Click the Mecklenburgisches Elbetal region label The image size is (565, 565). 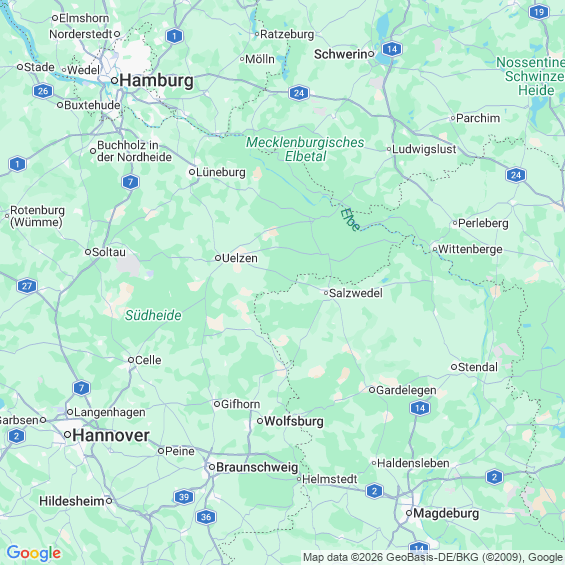click(305, 149)
